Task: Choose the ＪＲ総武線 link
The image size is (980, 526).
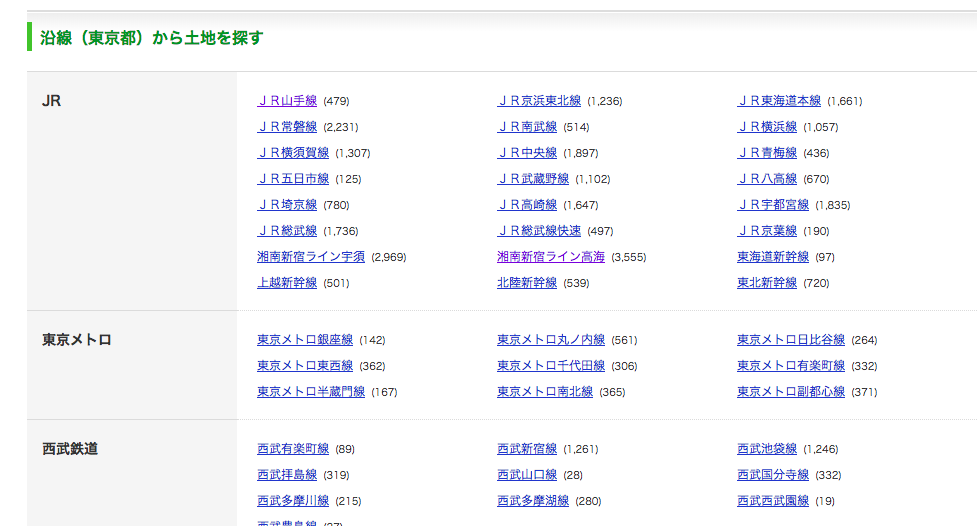Action: [287, 231]
